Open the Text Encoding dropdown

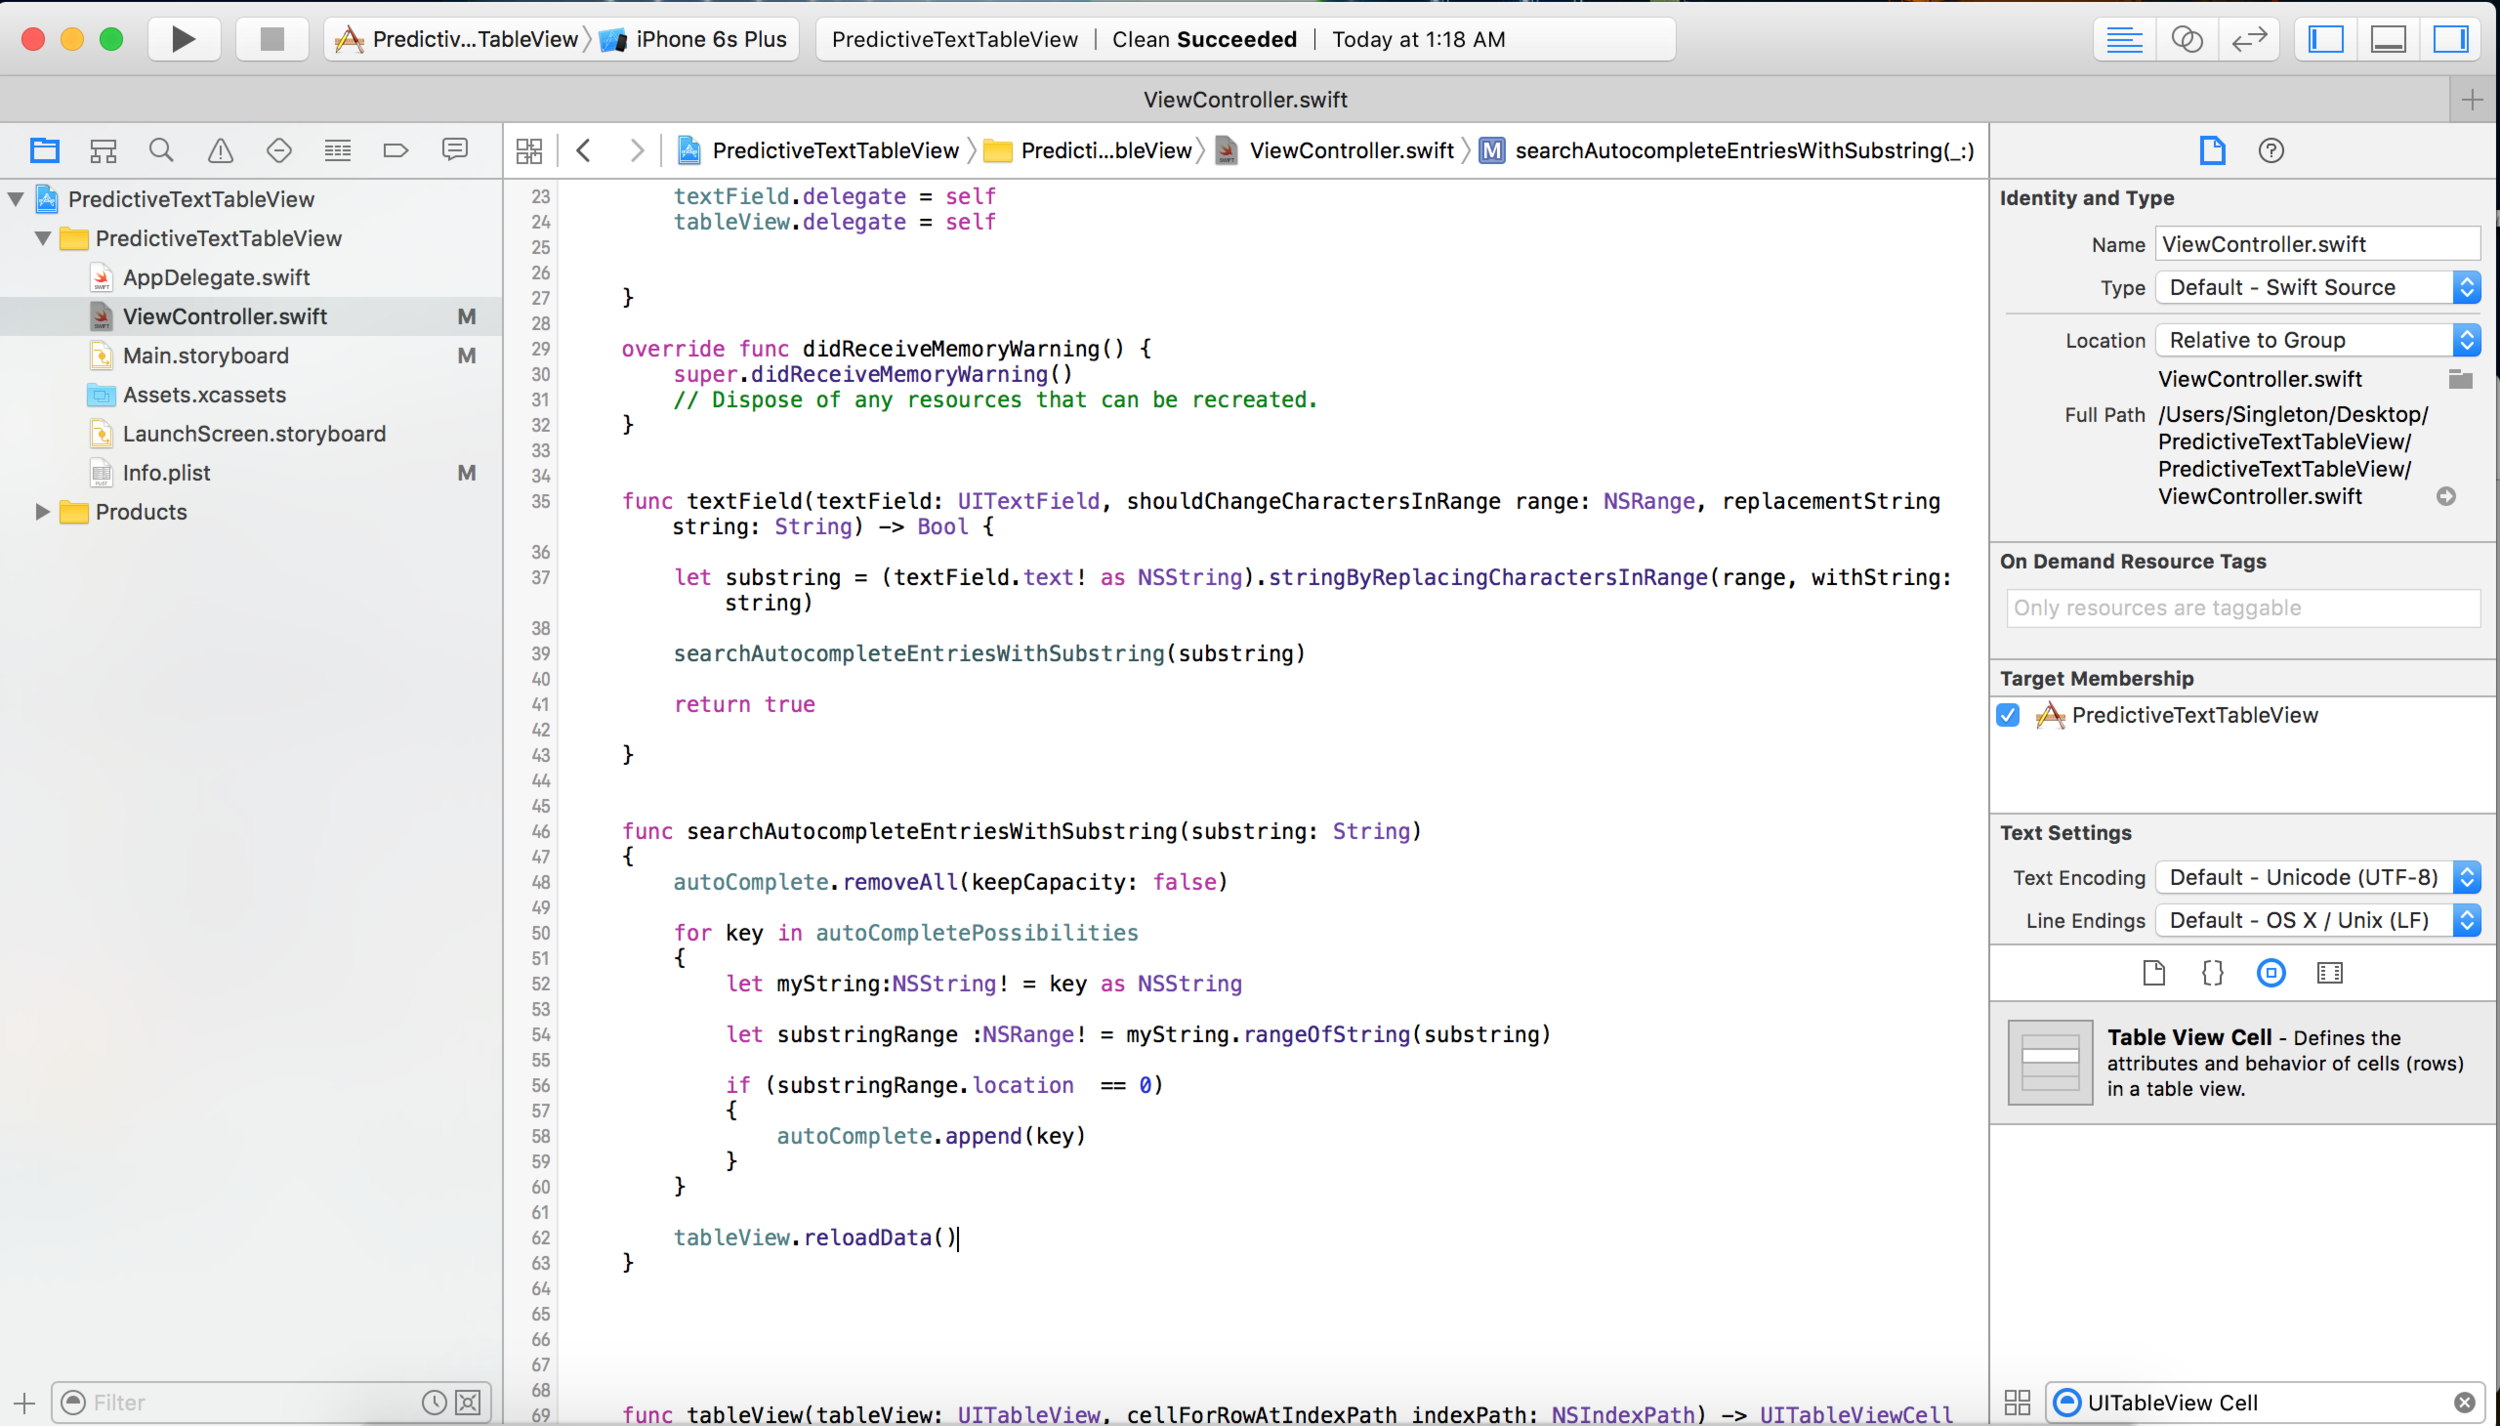(2318, 878)
